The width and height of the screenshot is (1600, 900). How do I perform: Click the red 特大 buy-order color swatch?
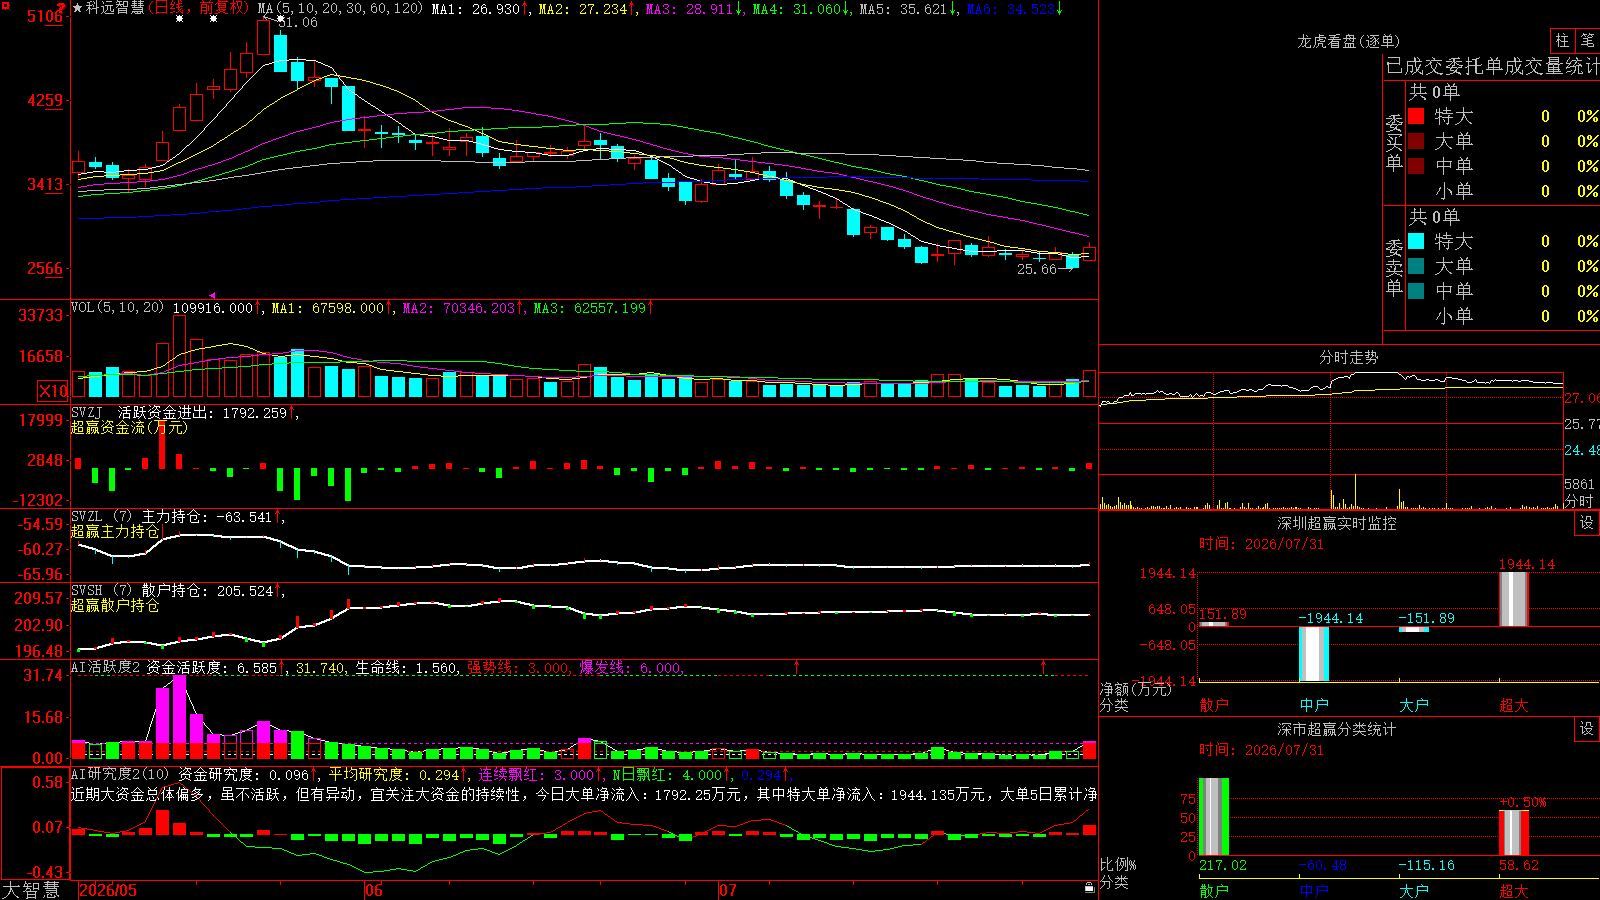[1416, 116]
